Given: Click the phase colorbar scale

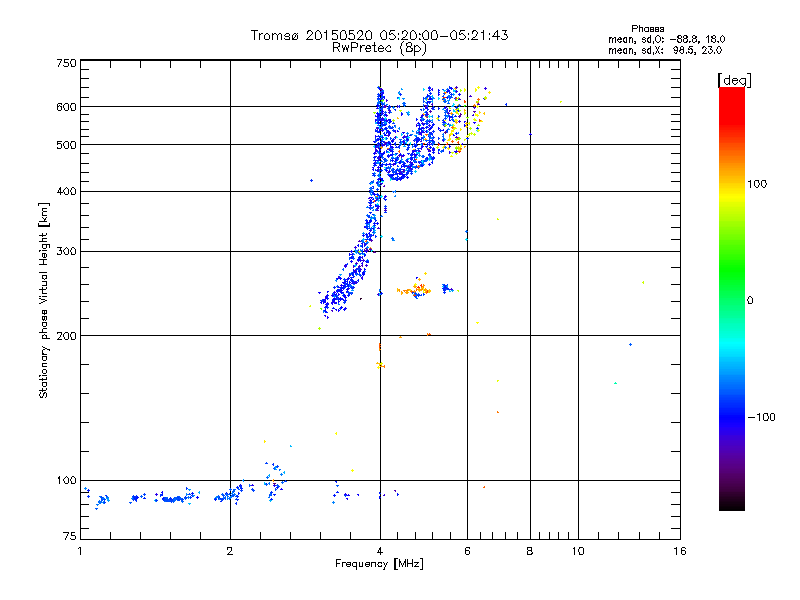Looking at the screenshot, I should (732, 299).
